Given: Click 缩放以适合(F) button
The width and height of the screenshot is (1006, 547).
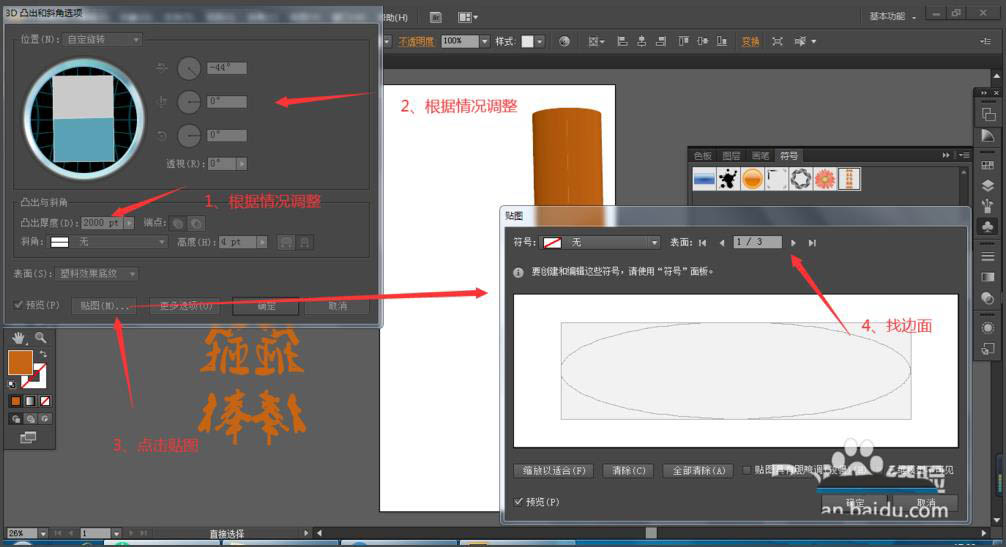Looking at the screenshot, I should tap(554, 471).
